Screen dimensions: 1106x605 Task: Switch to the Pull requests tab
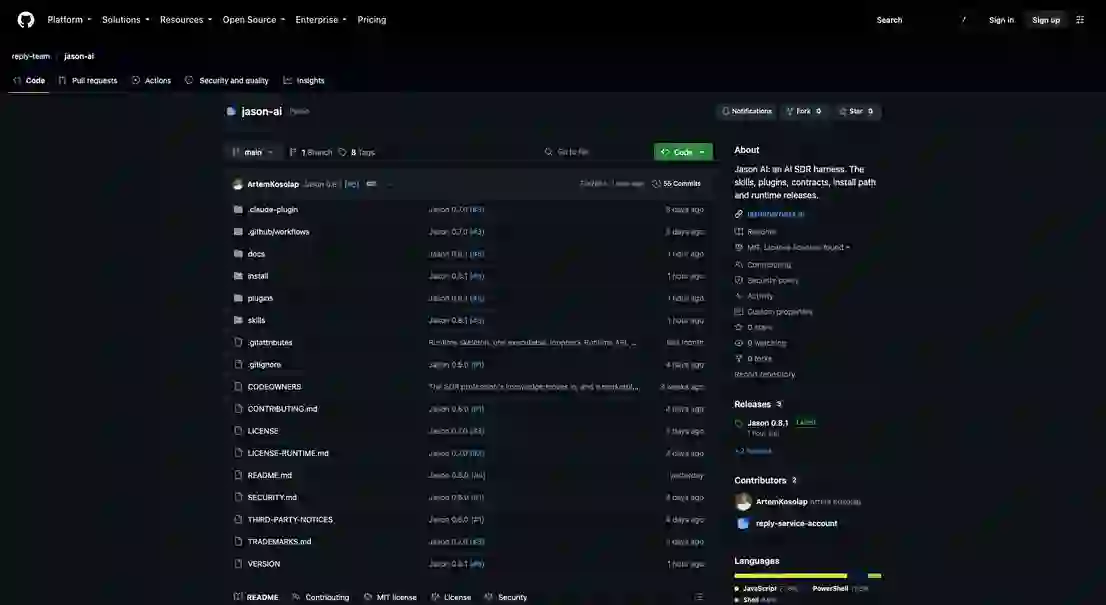(88, 80)
